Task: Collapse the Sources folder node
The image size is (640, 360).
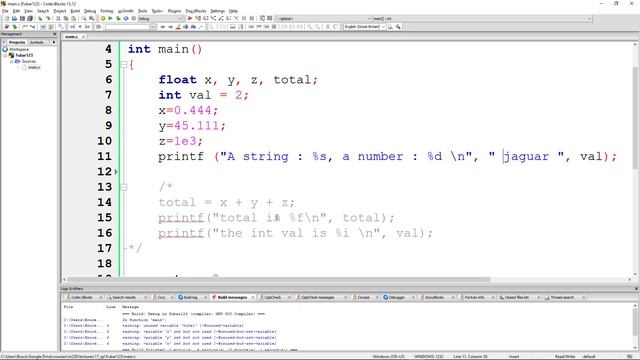Action: pyautogui.click(x=11, y=61)
